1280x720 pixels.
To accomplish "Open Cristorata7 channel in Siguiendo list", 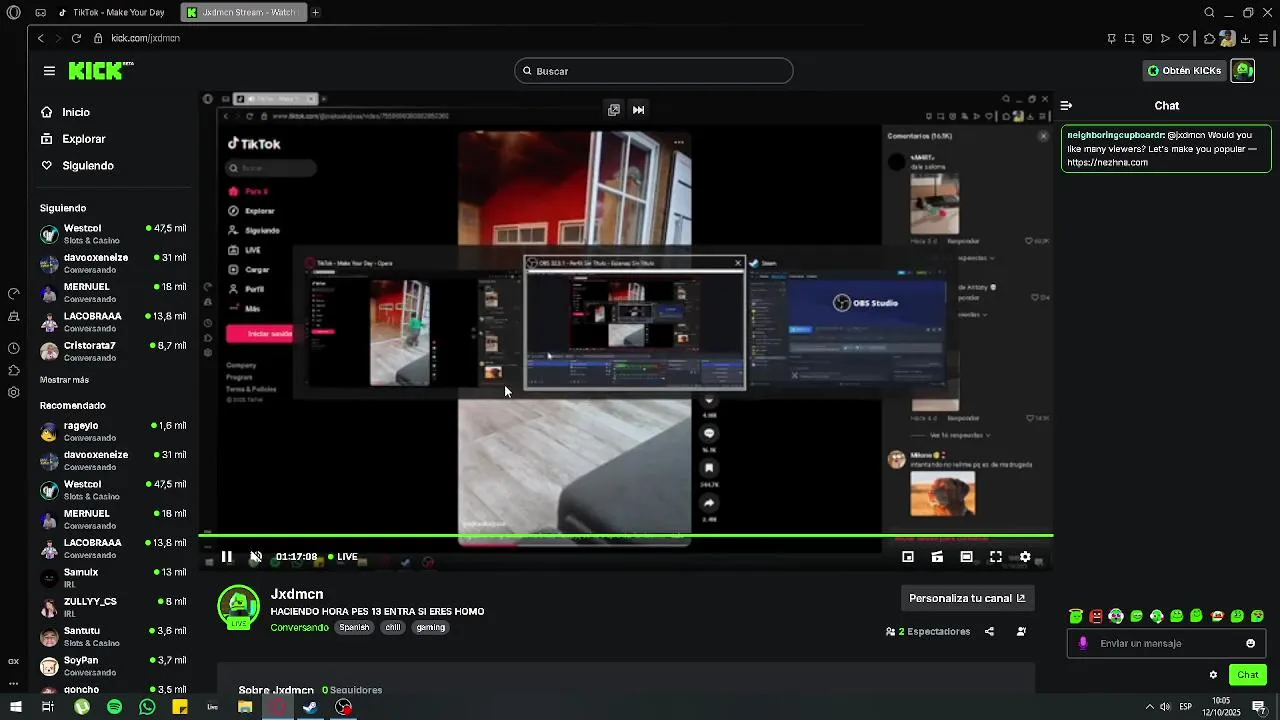I will (x=113, y=351).
